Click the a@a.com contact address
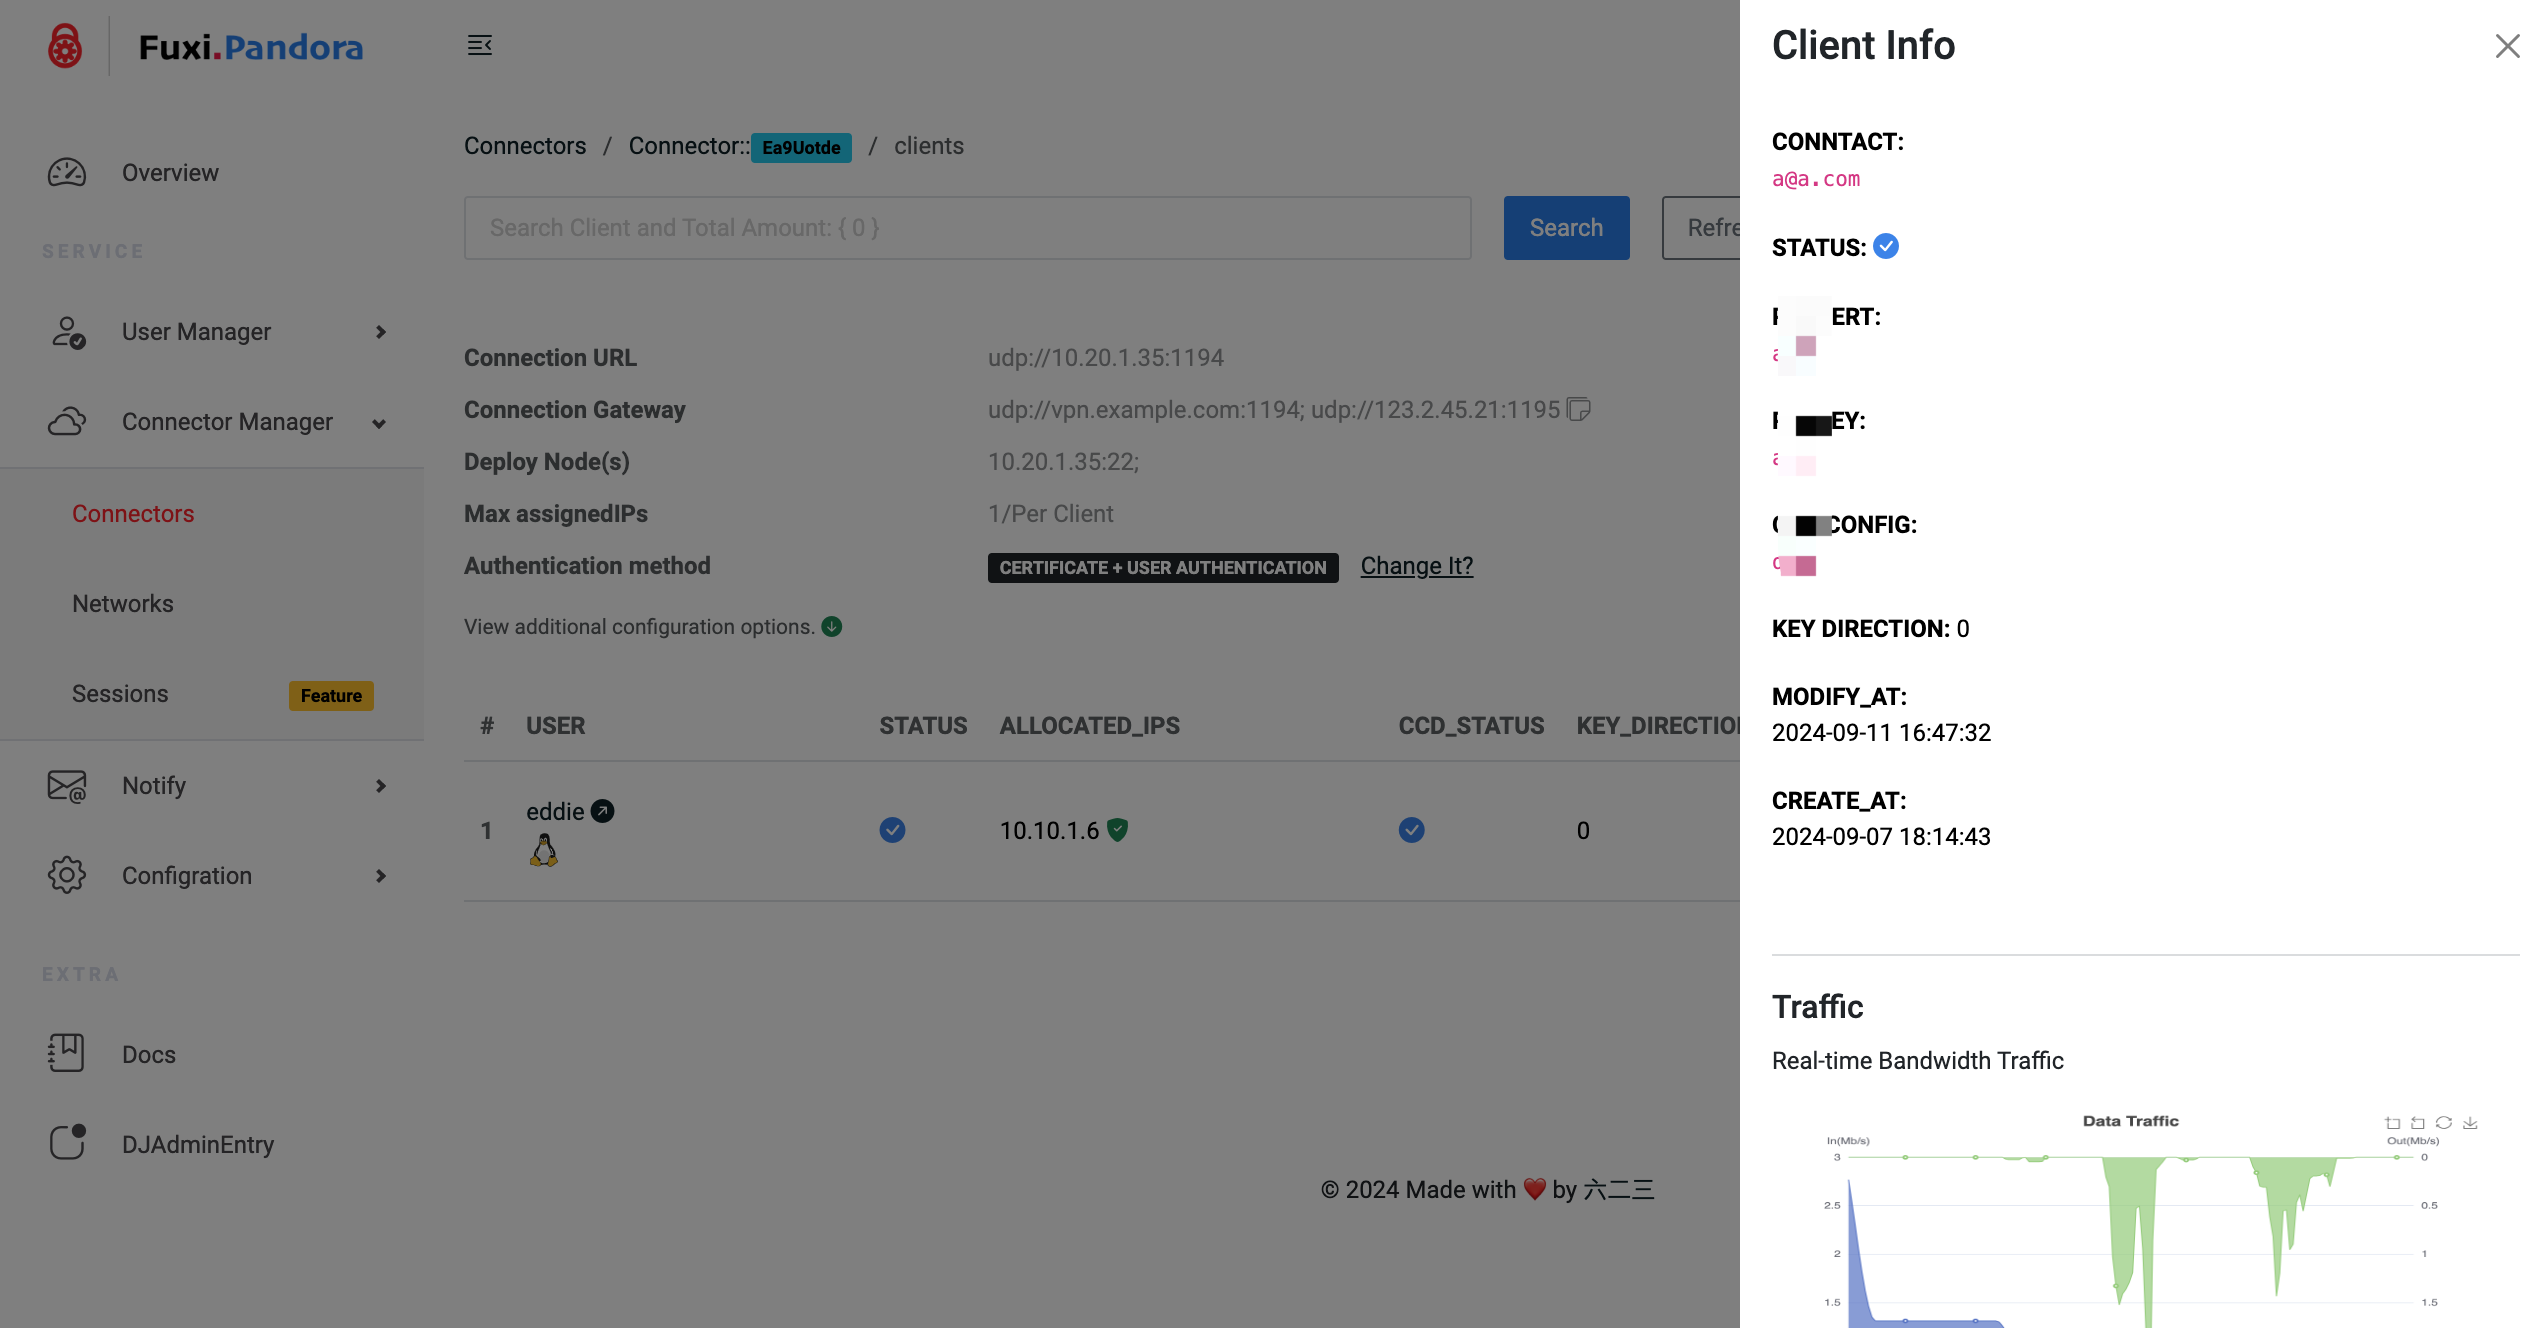This screenshot has width=2544, height=1328. 1816,179
